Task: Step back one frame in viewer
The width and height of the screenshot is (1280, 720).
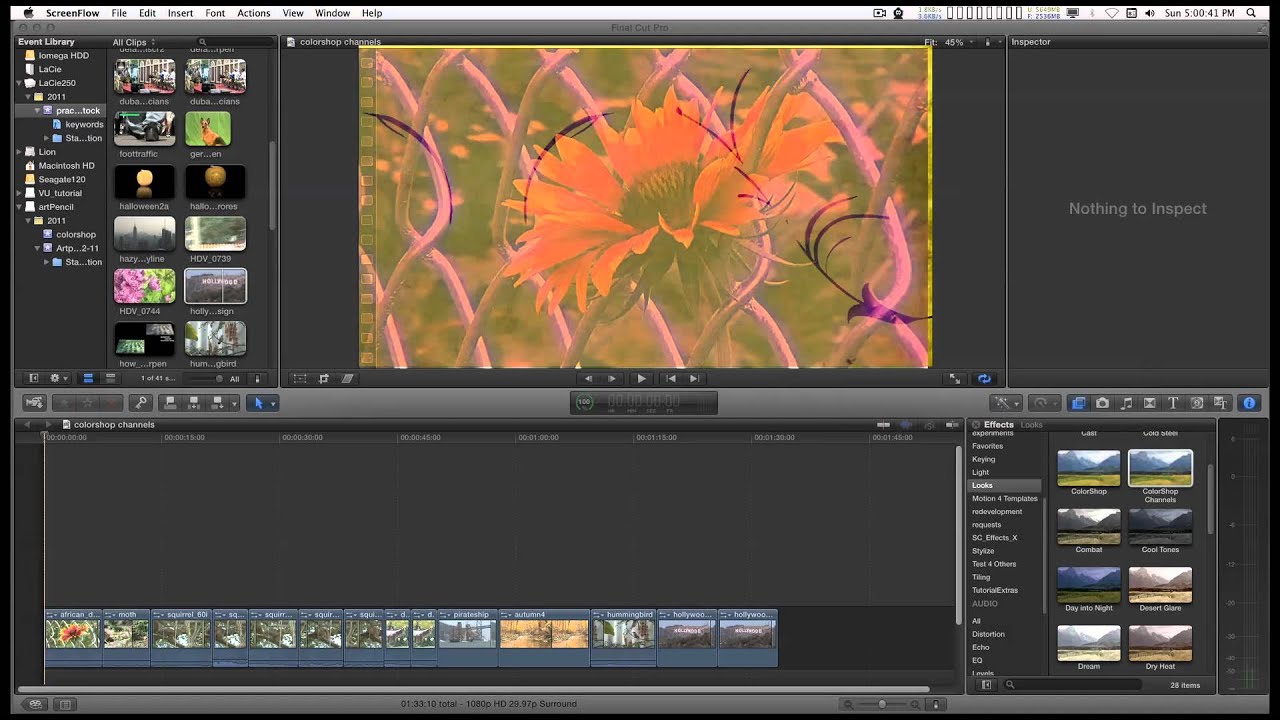Action: tap(588, 379)
